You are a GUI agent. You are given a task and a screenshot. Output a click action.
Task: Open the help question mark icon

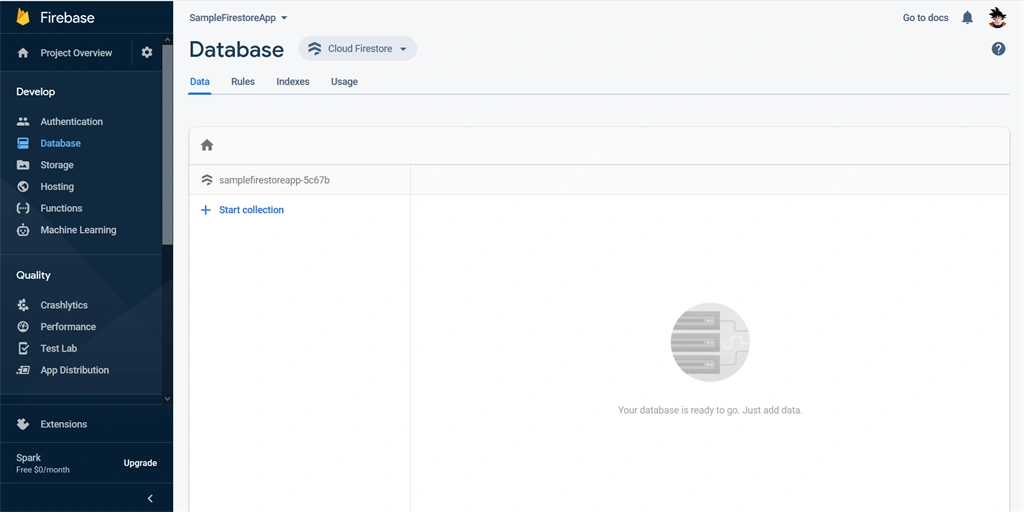[998, 48]
